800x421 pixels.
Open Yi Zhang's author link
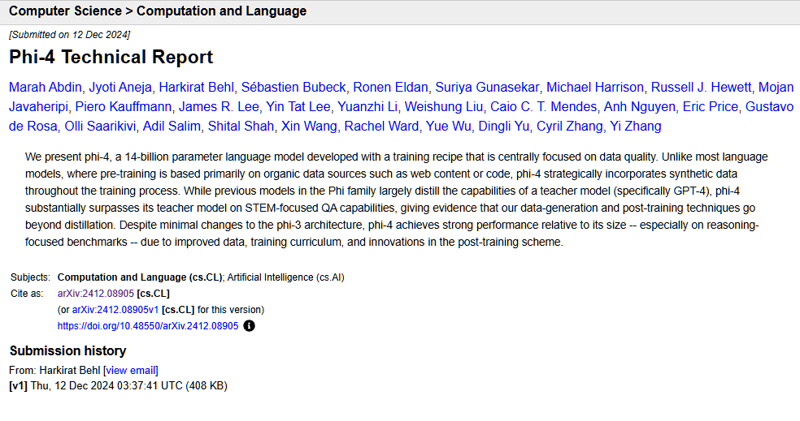pos(635,126)
